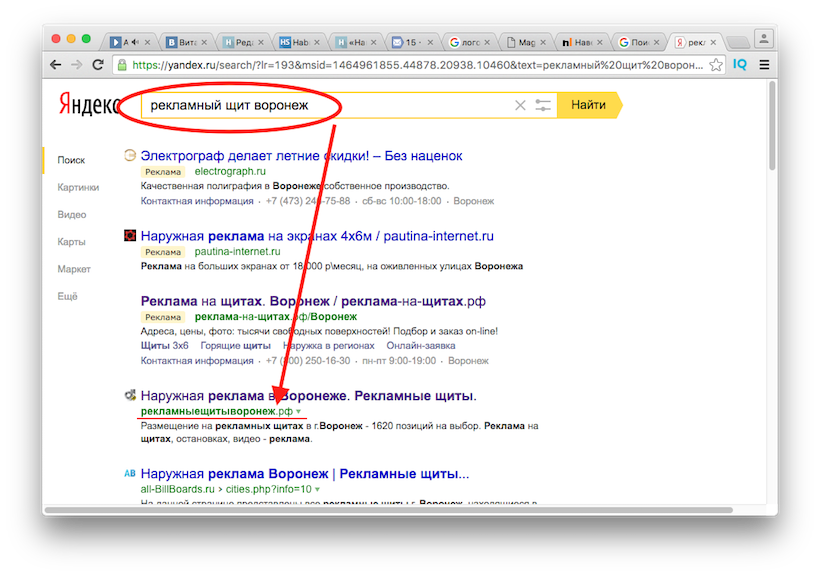The image size is (820, 576).
Task: Click the browser address bar
Action: (x=417, y=65)
